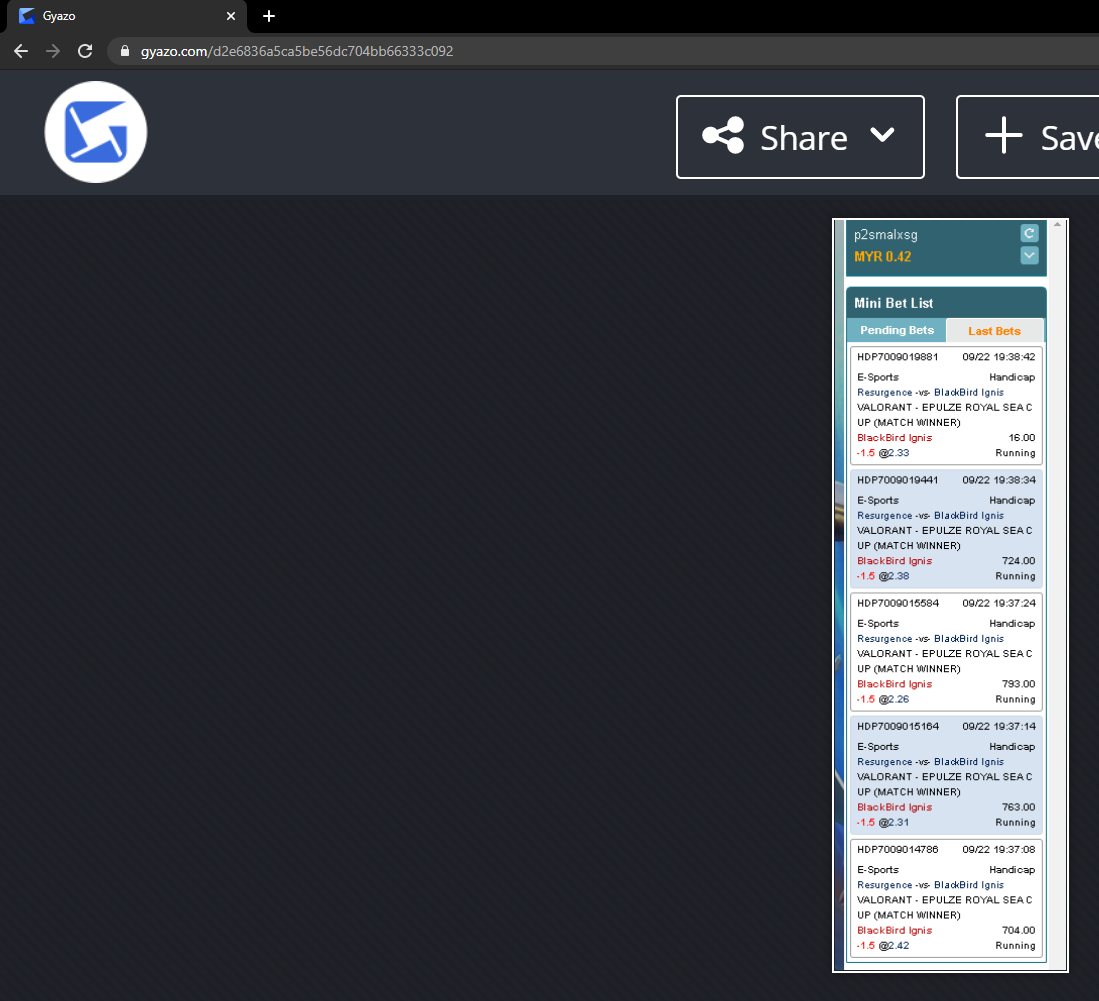This screenshot has height=1001, width=1099.
Task: Click the Save button with plus icon
Action: pyautogui.click(x=1028, y=137)
